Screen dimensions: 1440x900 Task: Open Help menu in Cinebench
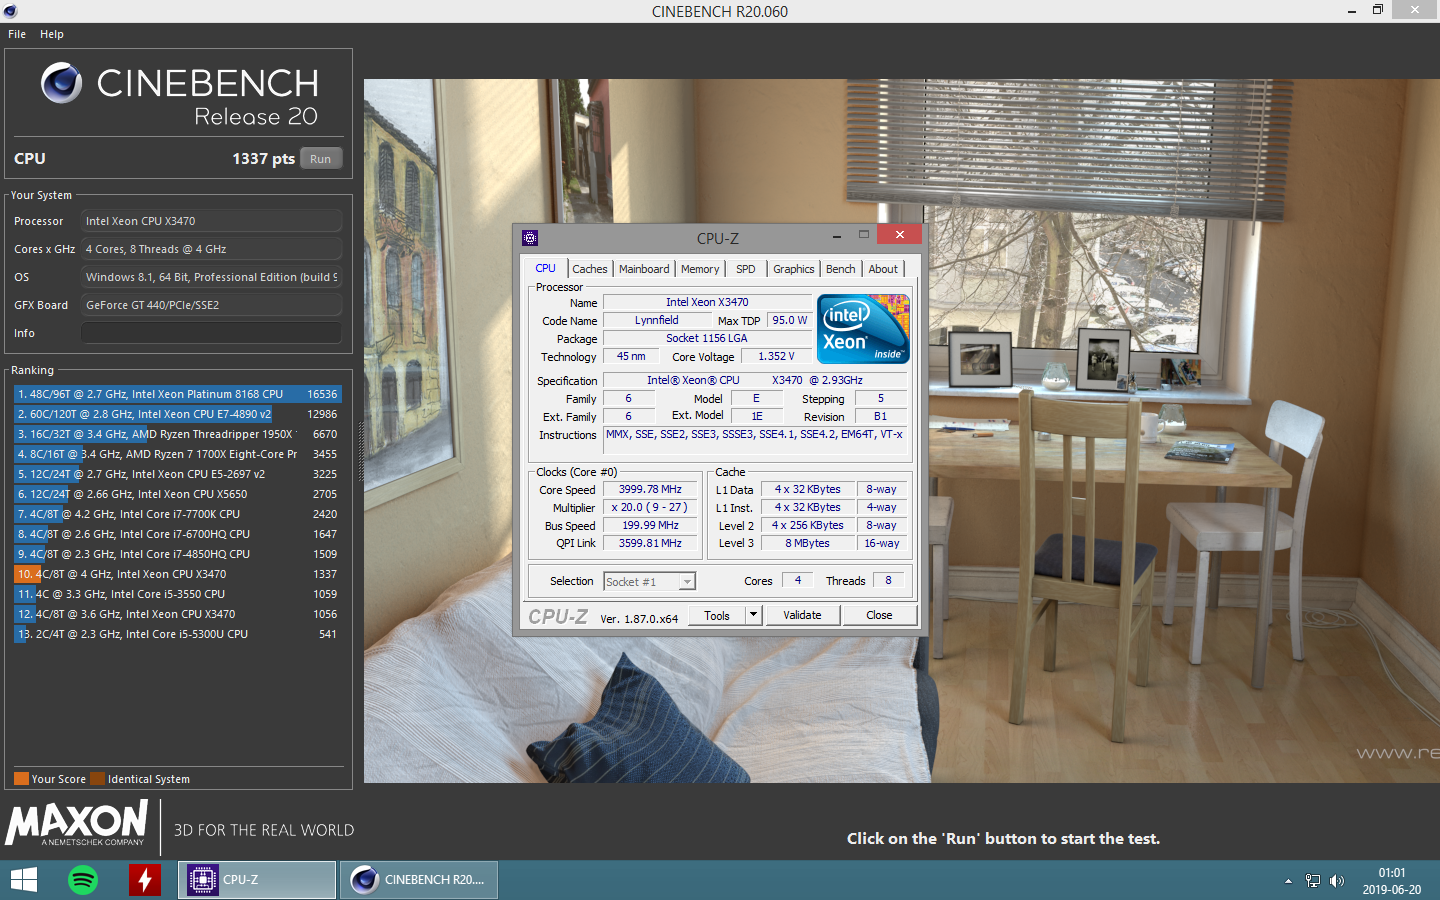pos(52,34)
